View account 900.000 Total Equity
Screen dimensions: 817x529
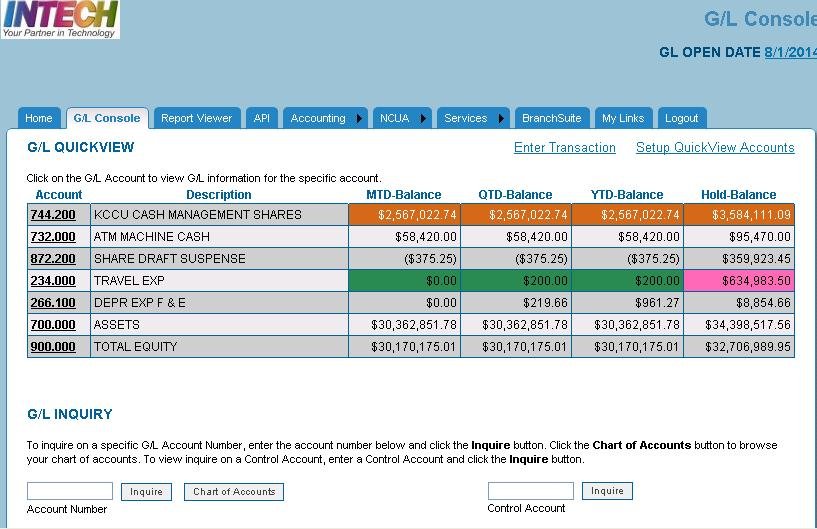pos(53,347)
